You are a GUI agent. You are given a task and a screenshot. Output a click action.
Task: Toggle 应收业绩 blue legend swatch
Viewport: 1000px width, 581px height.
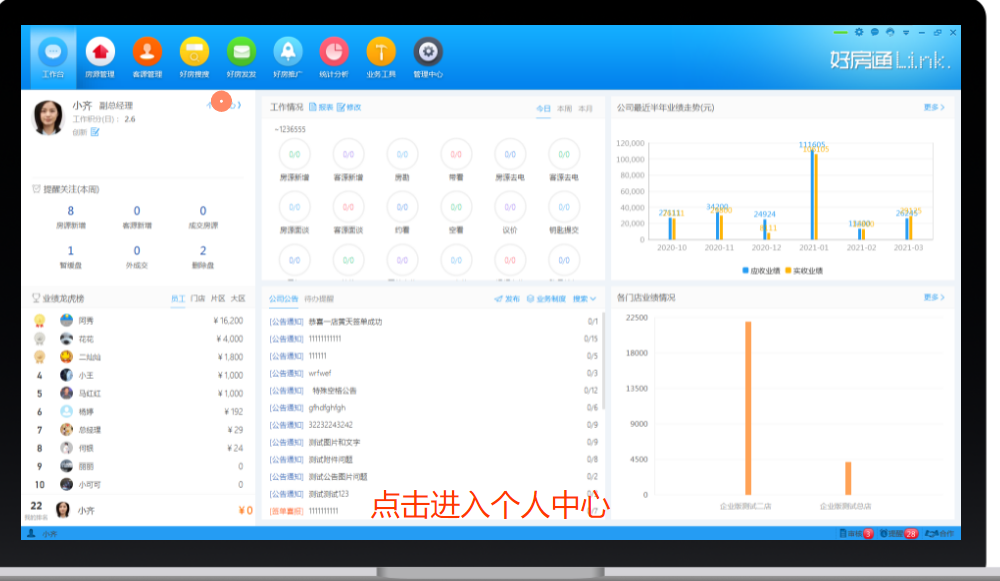745,270
